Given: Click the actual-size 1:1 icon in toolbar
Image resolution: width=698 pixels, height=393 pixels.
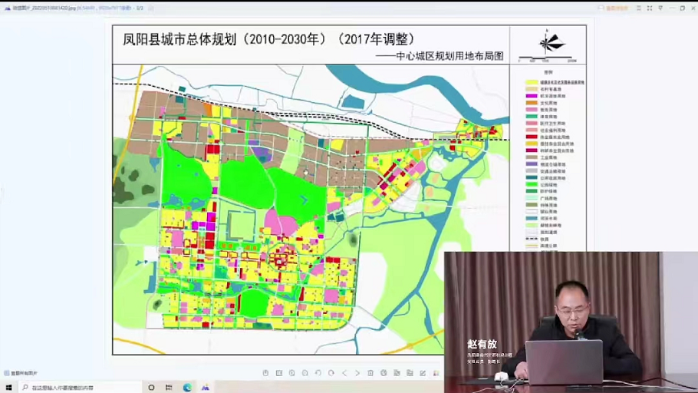Looking at the screenshot, I should (x=279, y=373).
